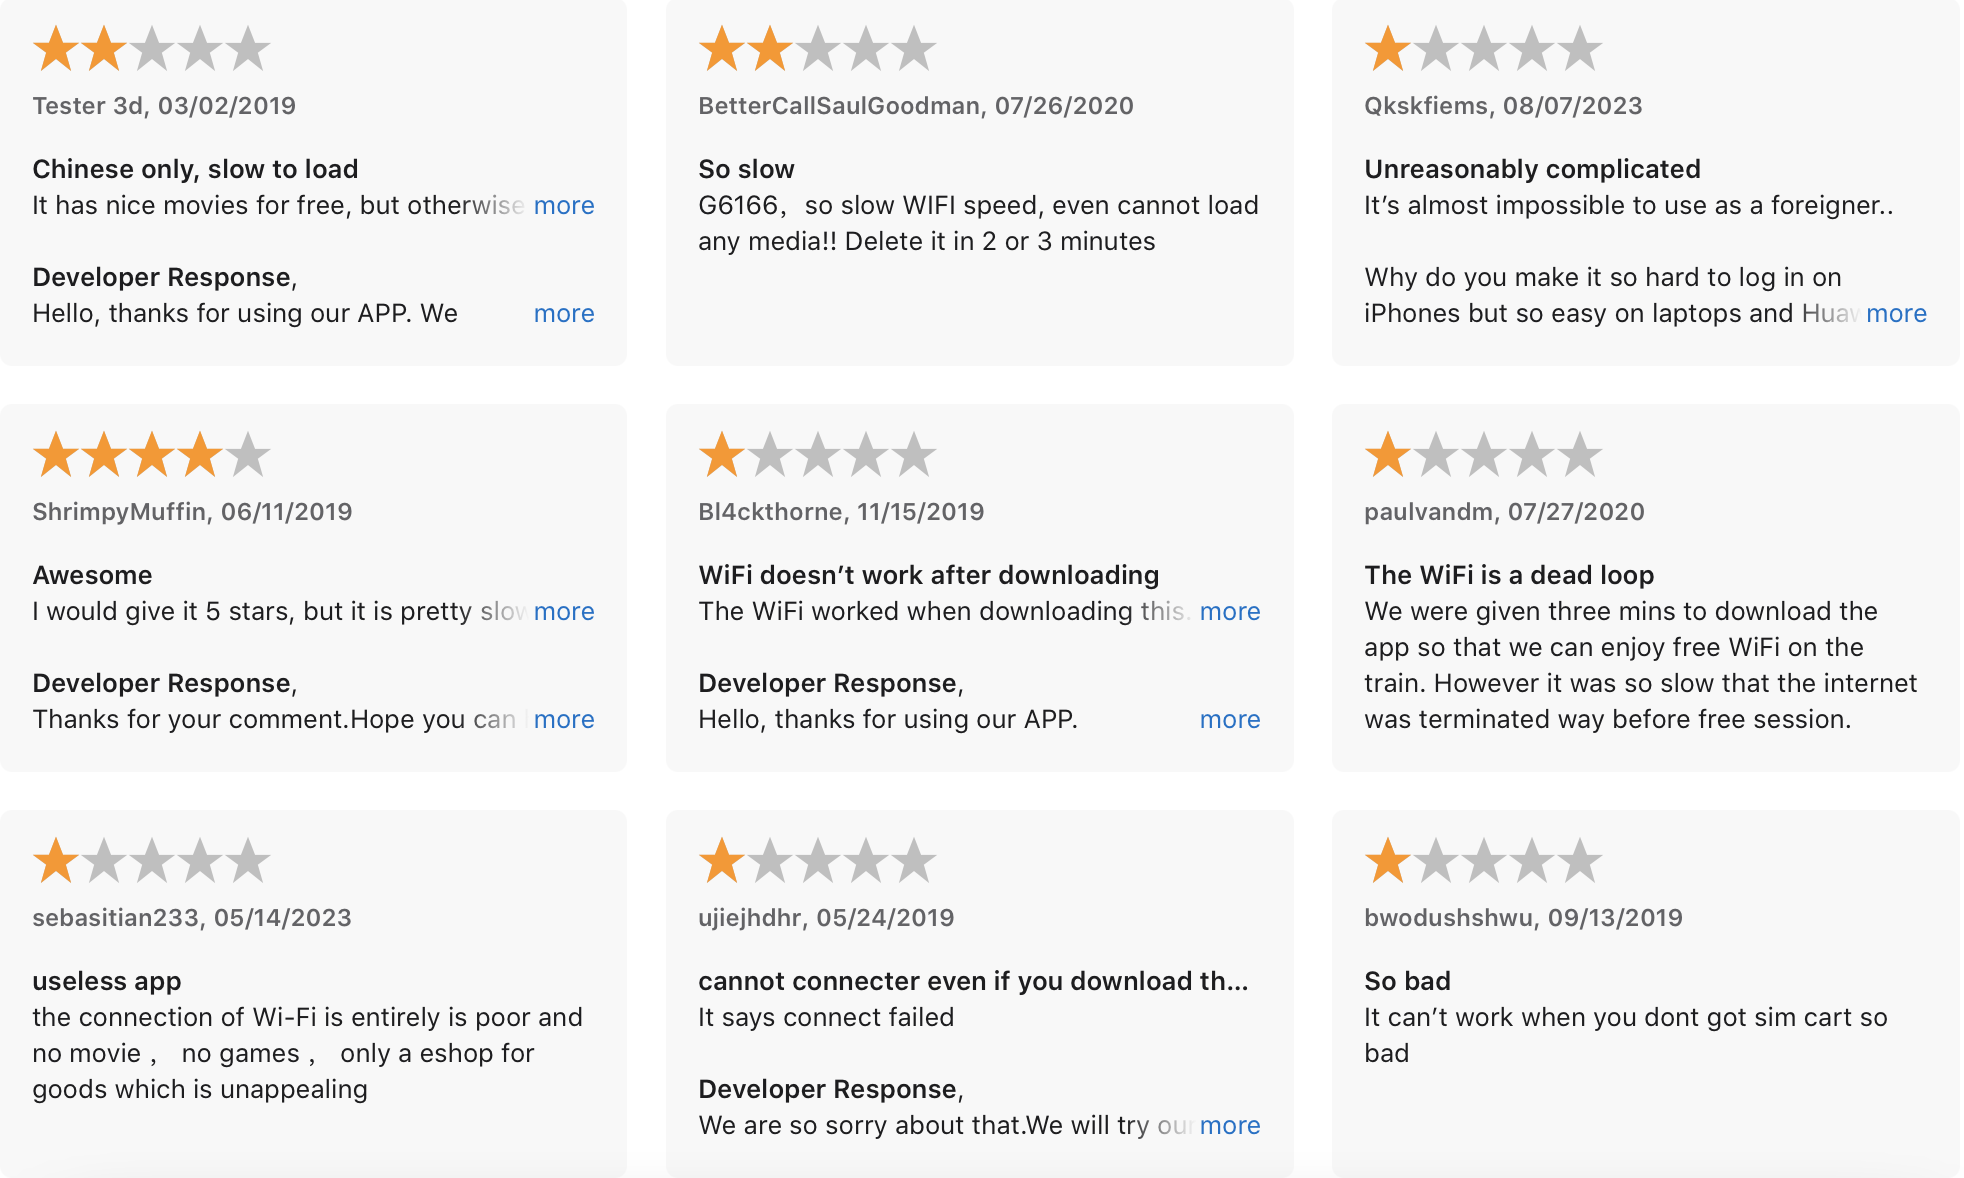Click the star rating on paulvandm review
This screenshot has height=1178, width=1964.
point(1484,455)
